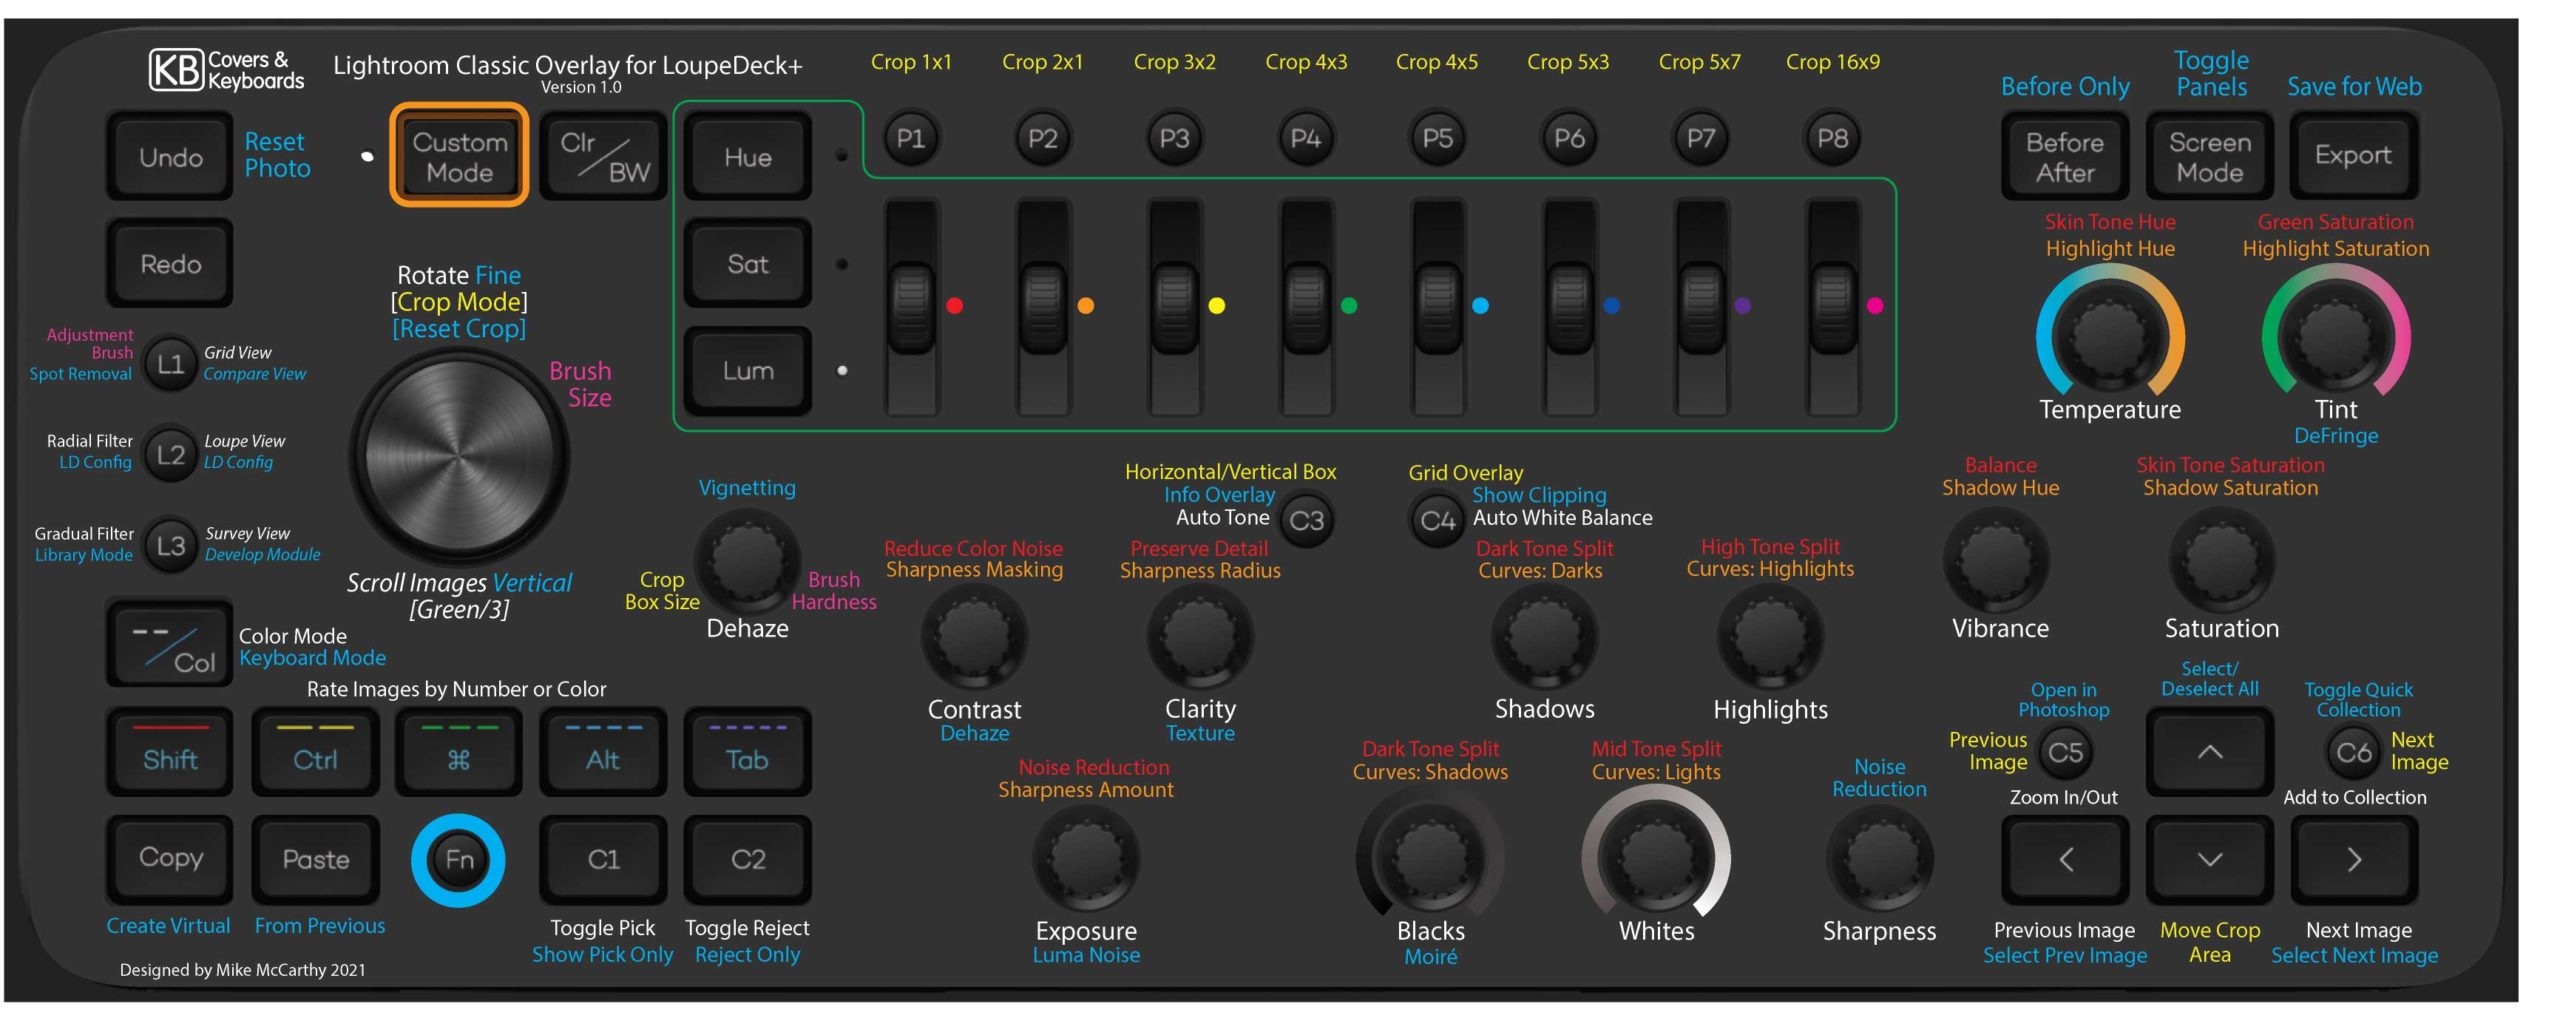This screenshot has width=2560, height=1018.
Task: Click the P2 preset button
Action: pyautogui.click(x=1042, y=138)
